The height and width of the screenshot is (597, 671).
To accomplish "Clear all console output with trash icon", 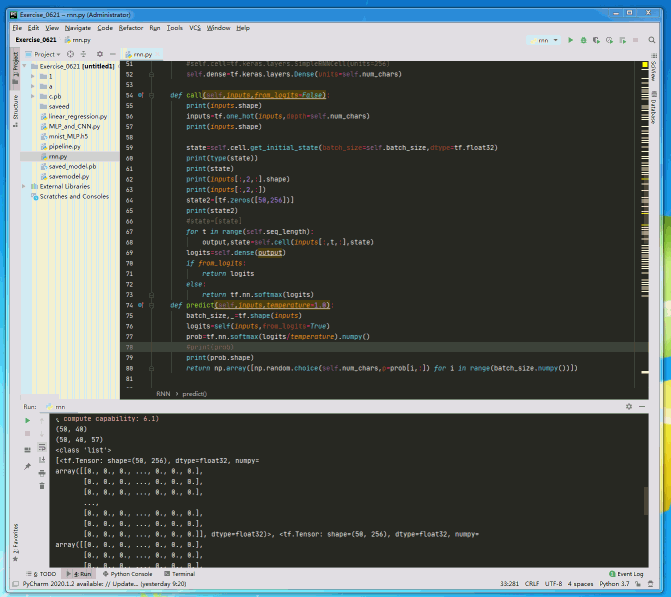I will tap(42, 486).
